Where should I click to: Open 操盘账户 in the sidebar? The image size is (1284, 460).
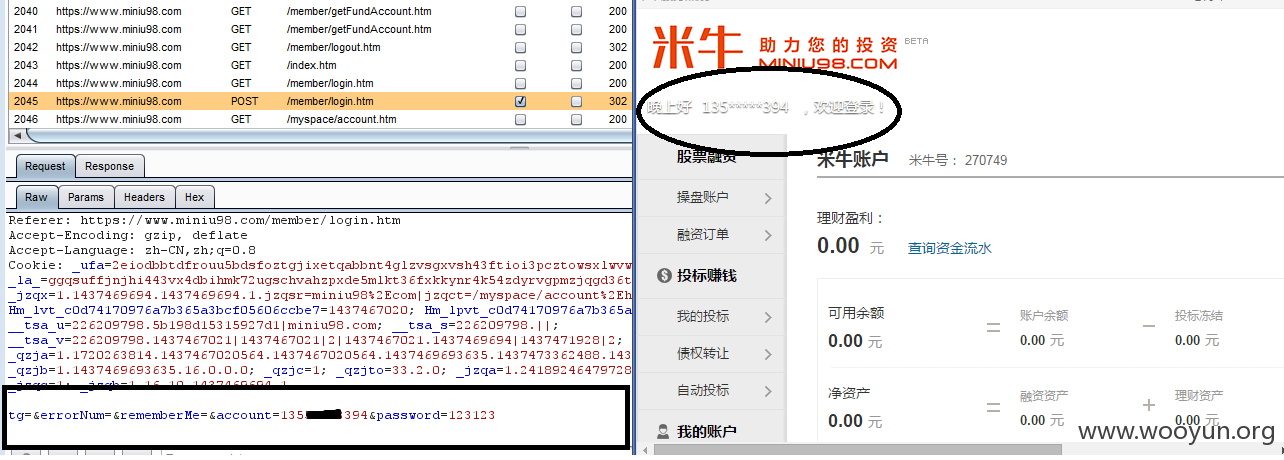coord(703,198)
